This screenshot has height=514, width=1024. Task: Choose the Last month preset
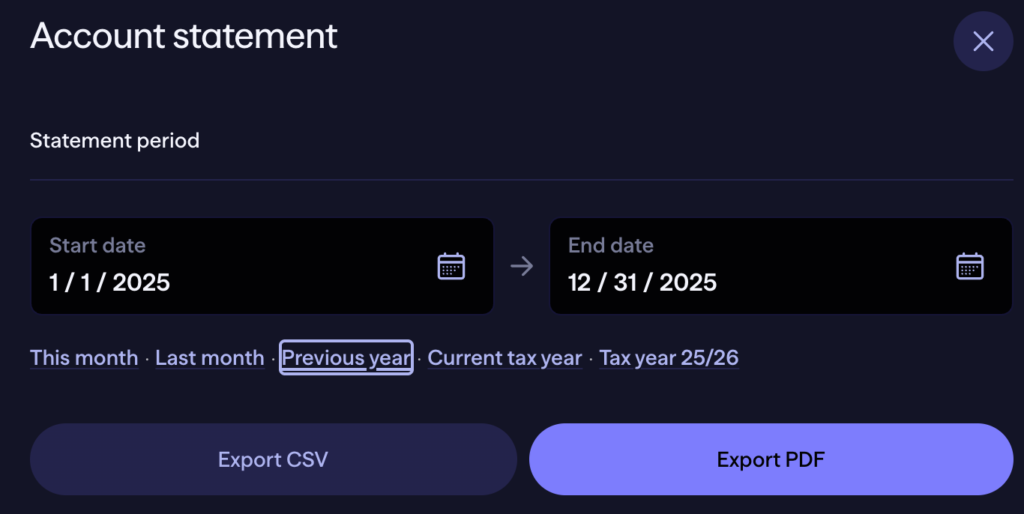pyautogui.click(x=210, y=358)
